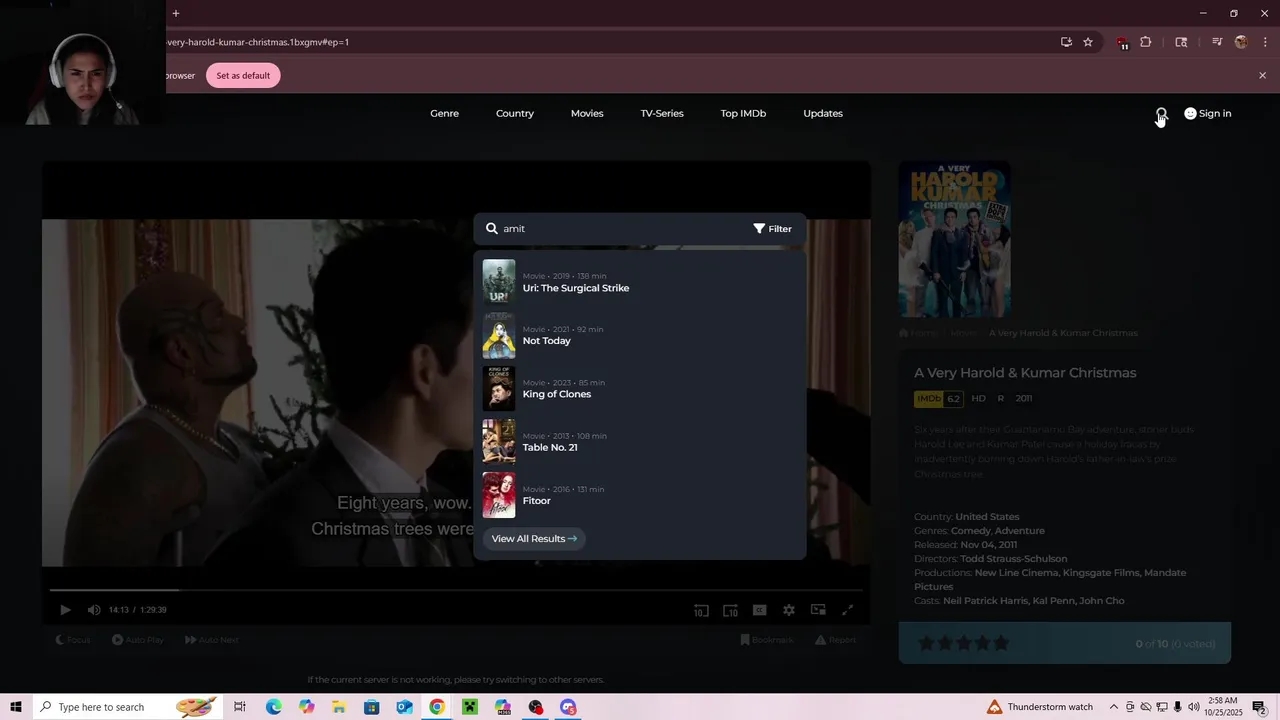Click the 'Neil Patrick Harris' cast link
The width and height of the screenshot is (1280, 720).
pos(985,601)
